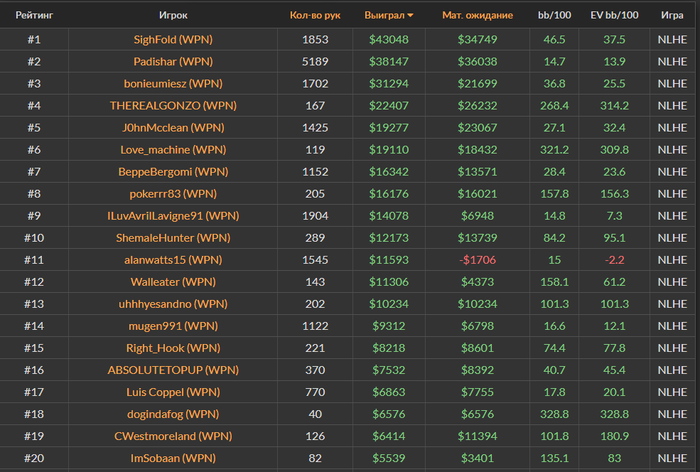700x472 pixels.
Task: Open player THEREALGONZO (WPN)
Action: pos(173,105)
